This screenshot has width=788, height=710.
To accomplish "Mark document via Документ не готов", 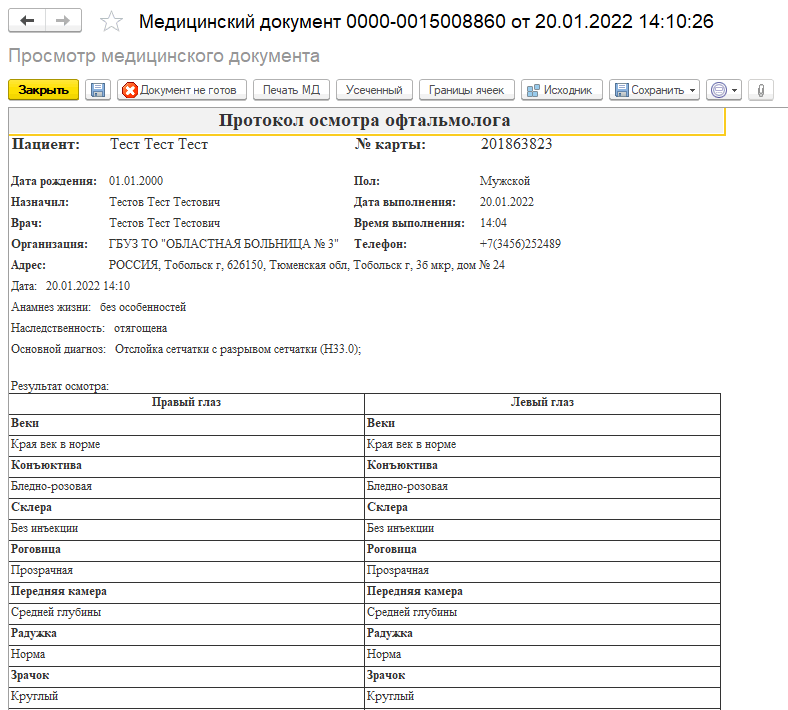I will (180, 90).
